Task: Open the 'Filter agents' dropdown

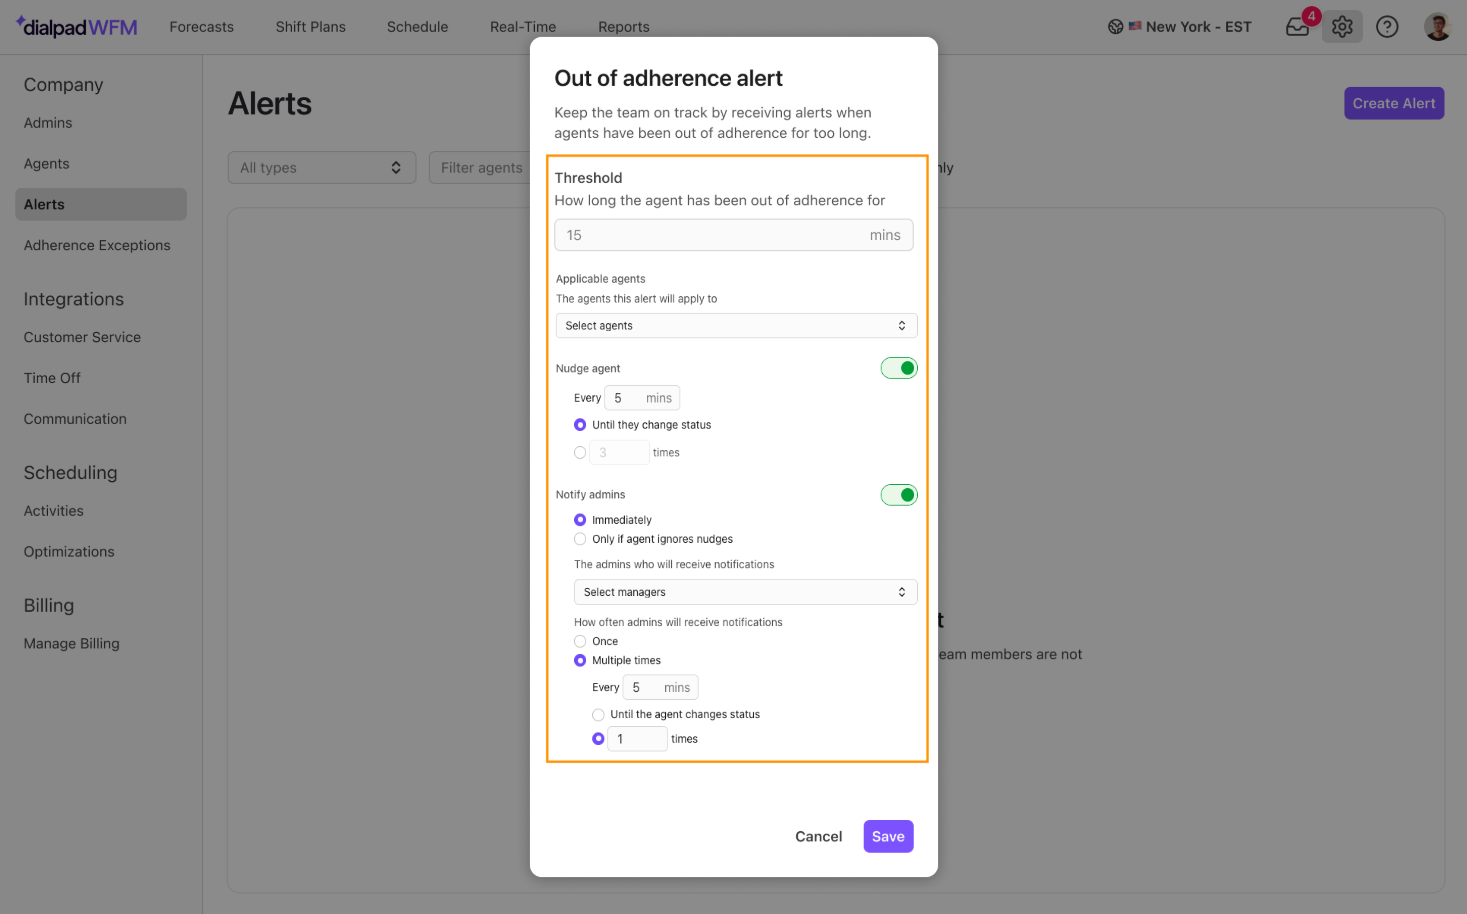Action: click(482, 168)
